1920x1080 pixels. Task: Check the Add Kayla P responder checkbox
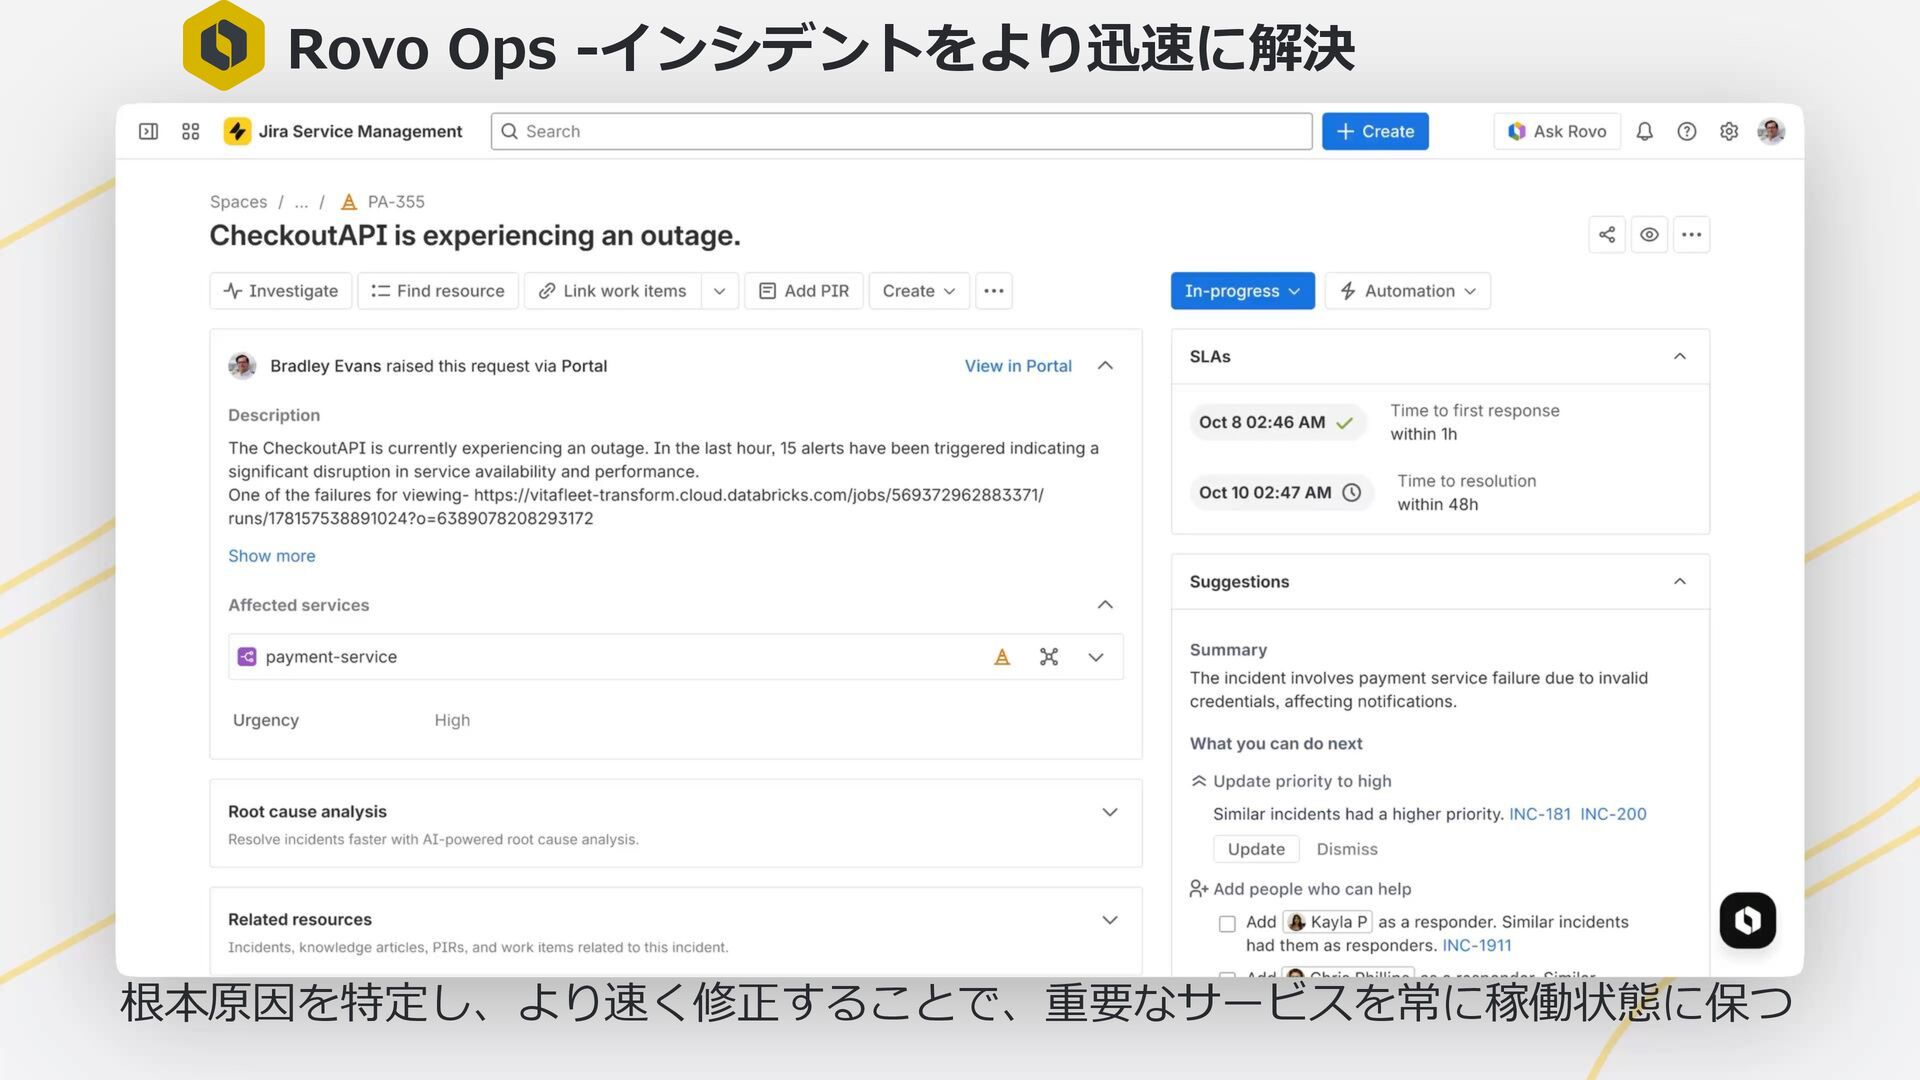[1227, 923]
